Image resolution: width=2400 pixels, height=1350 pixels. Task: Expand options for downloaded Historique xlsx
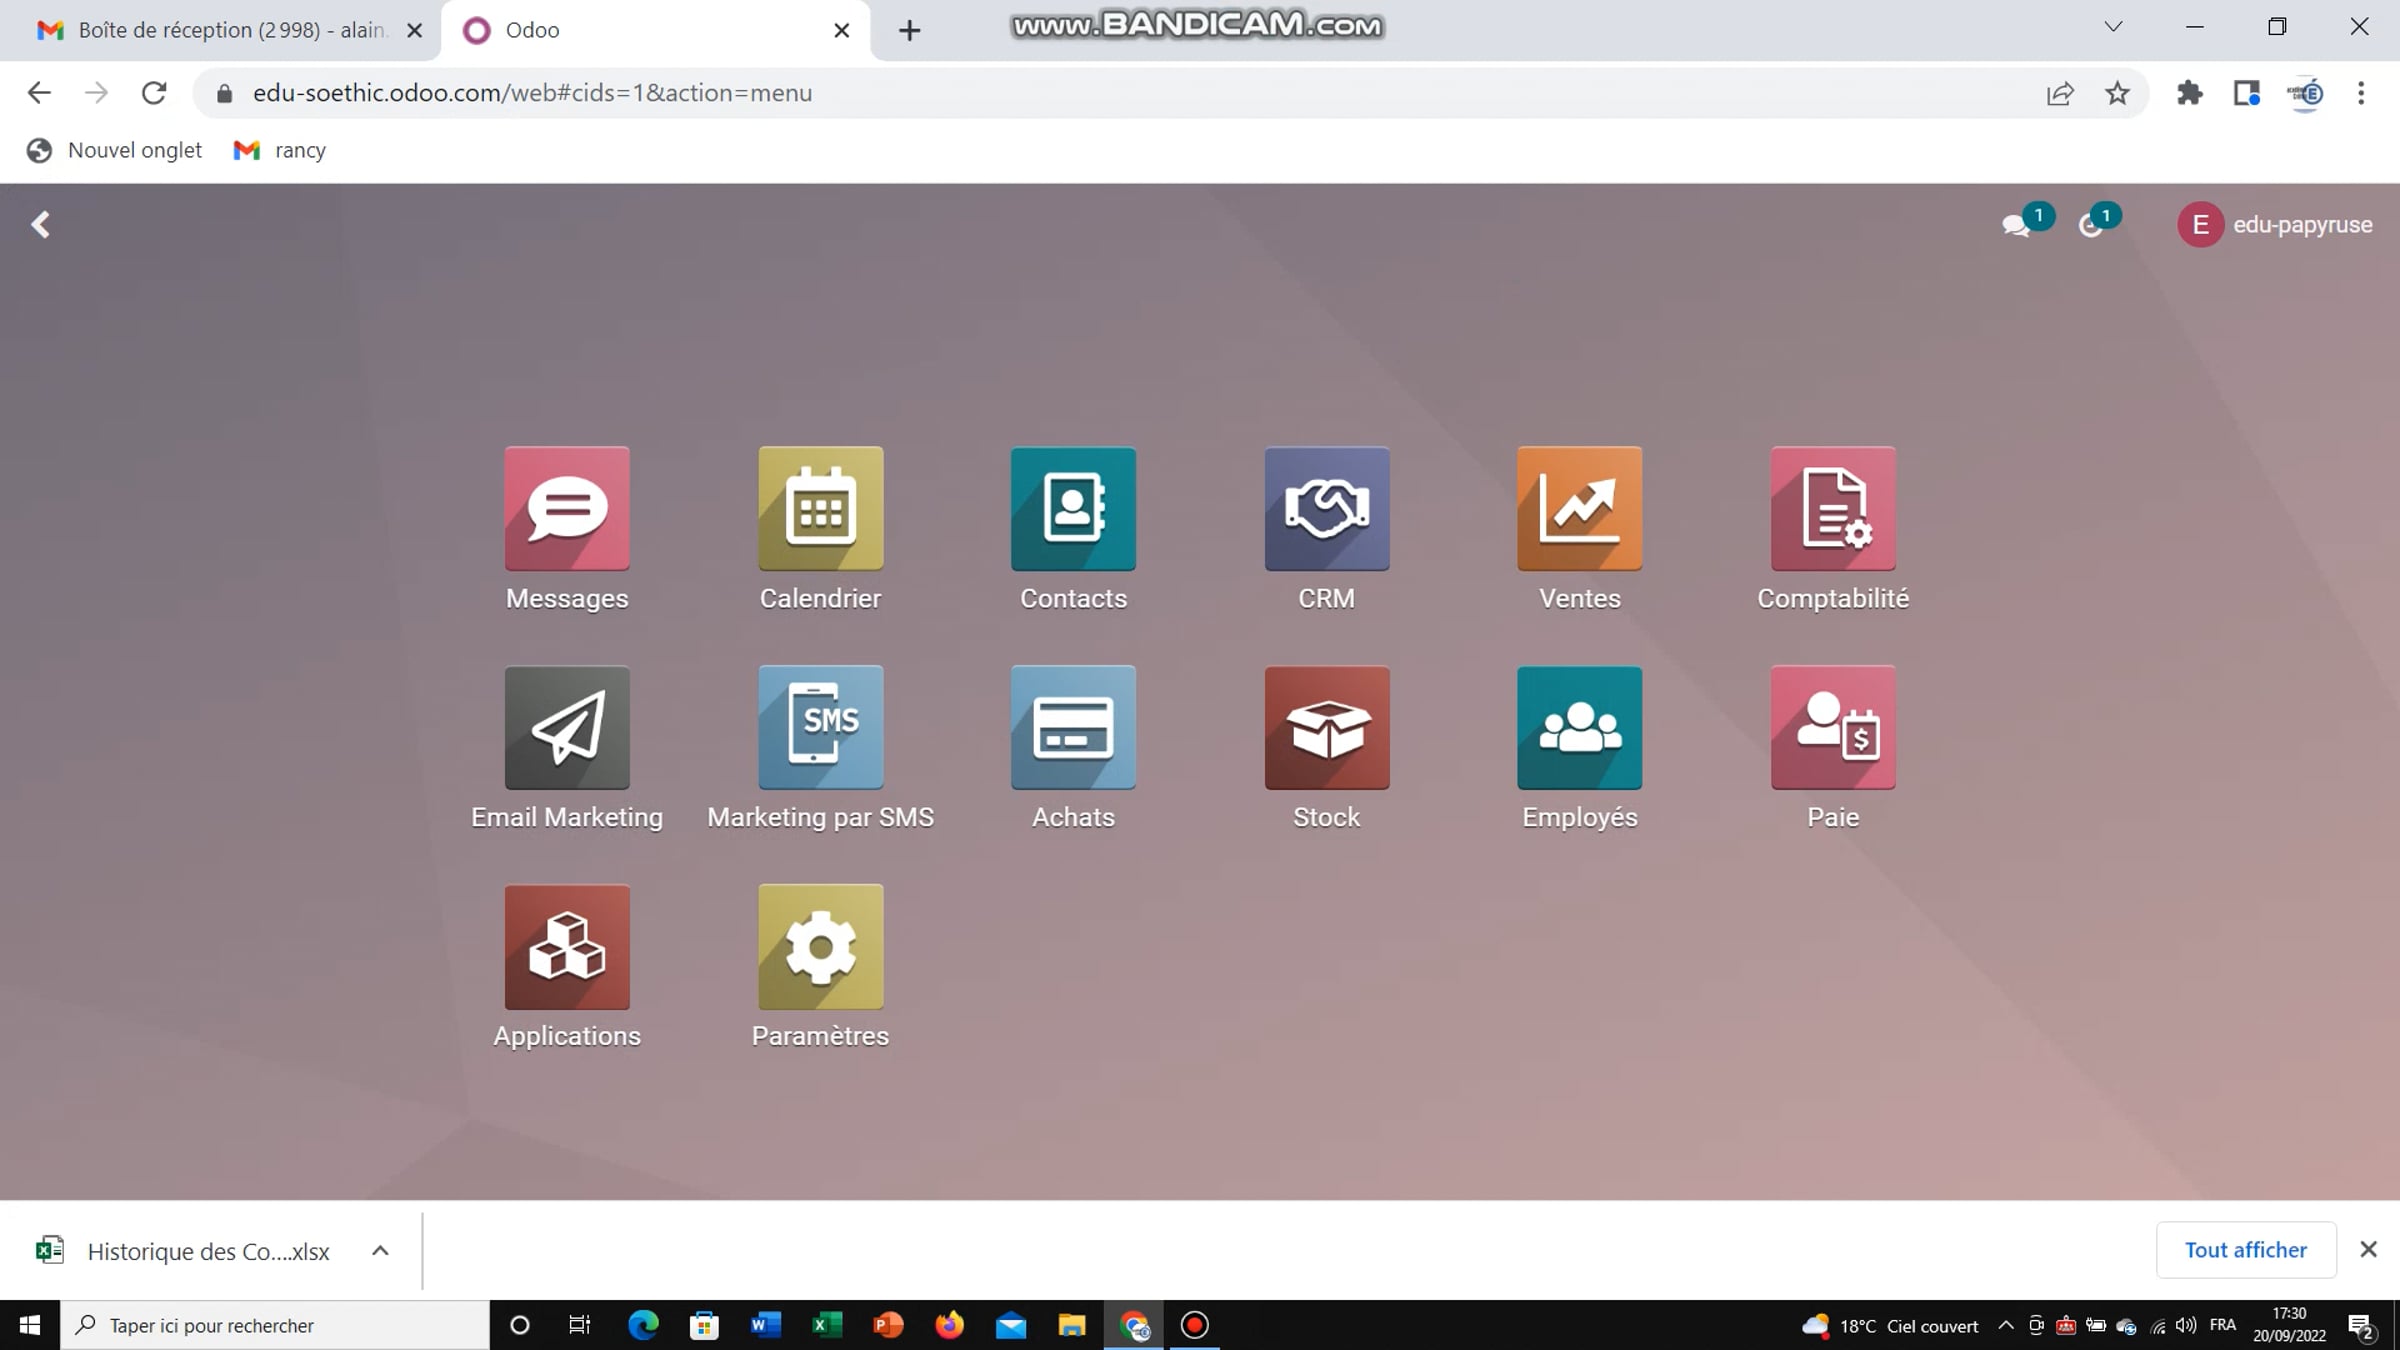tap(380, 1251)
